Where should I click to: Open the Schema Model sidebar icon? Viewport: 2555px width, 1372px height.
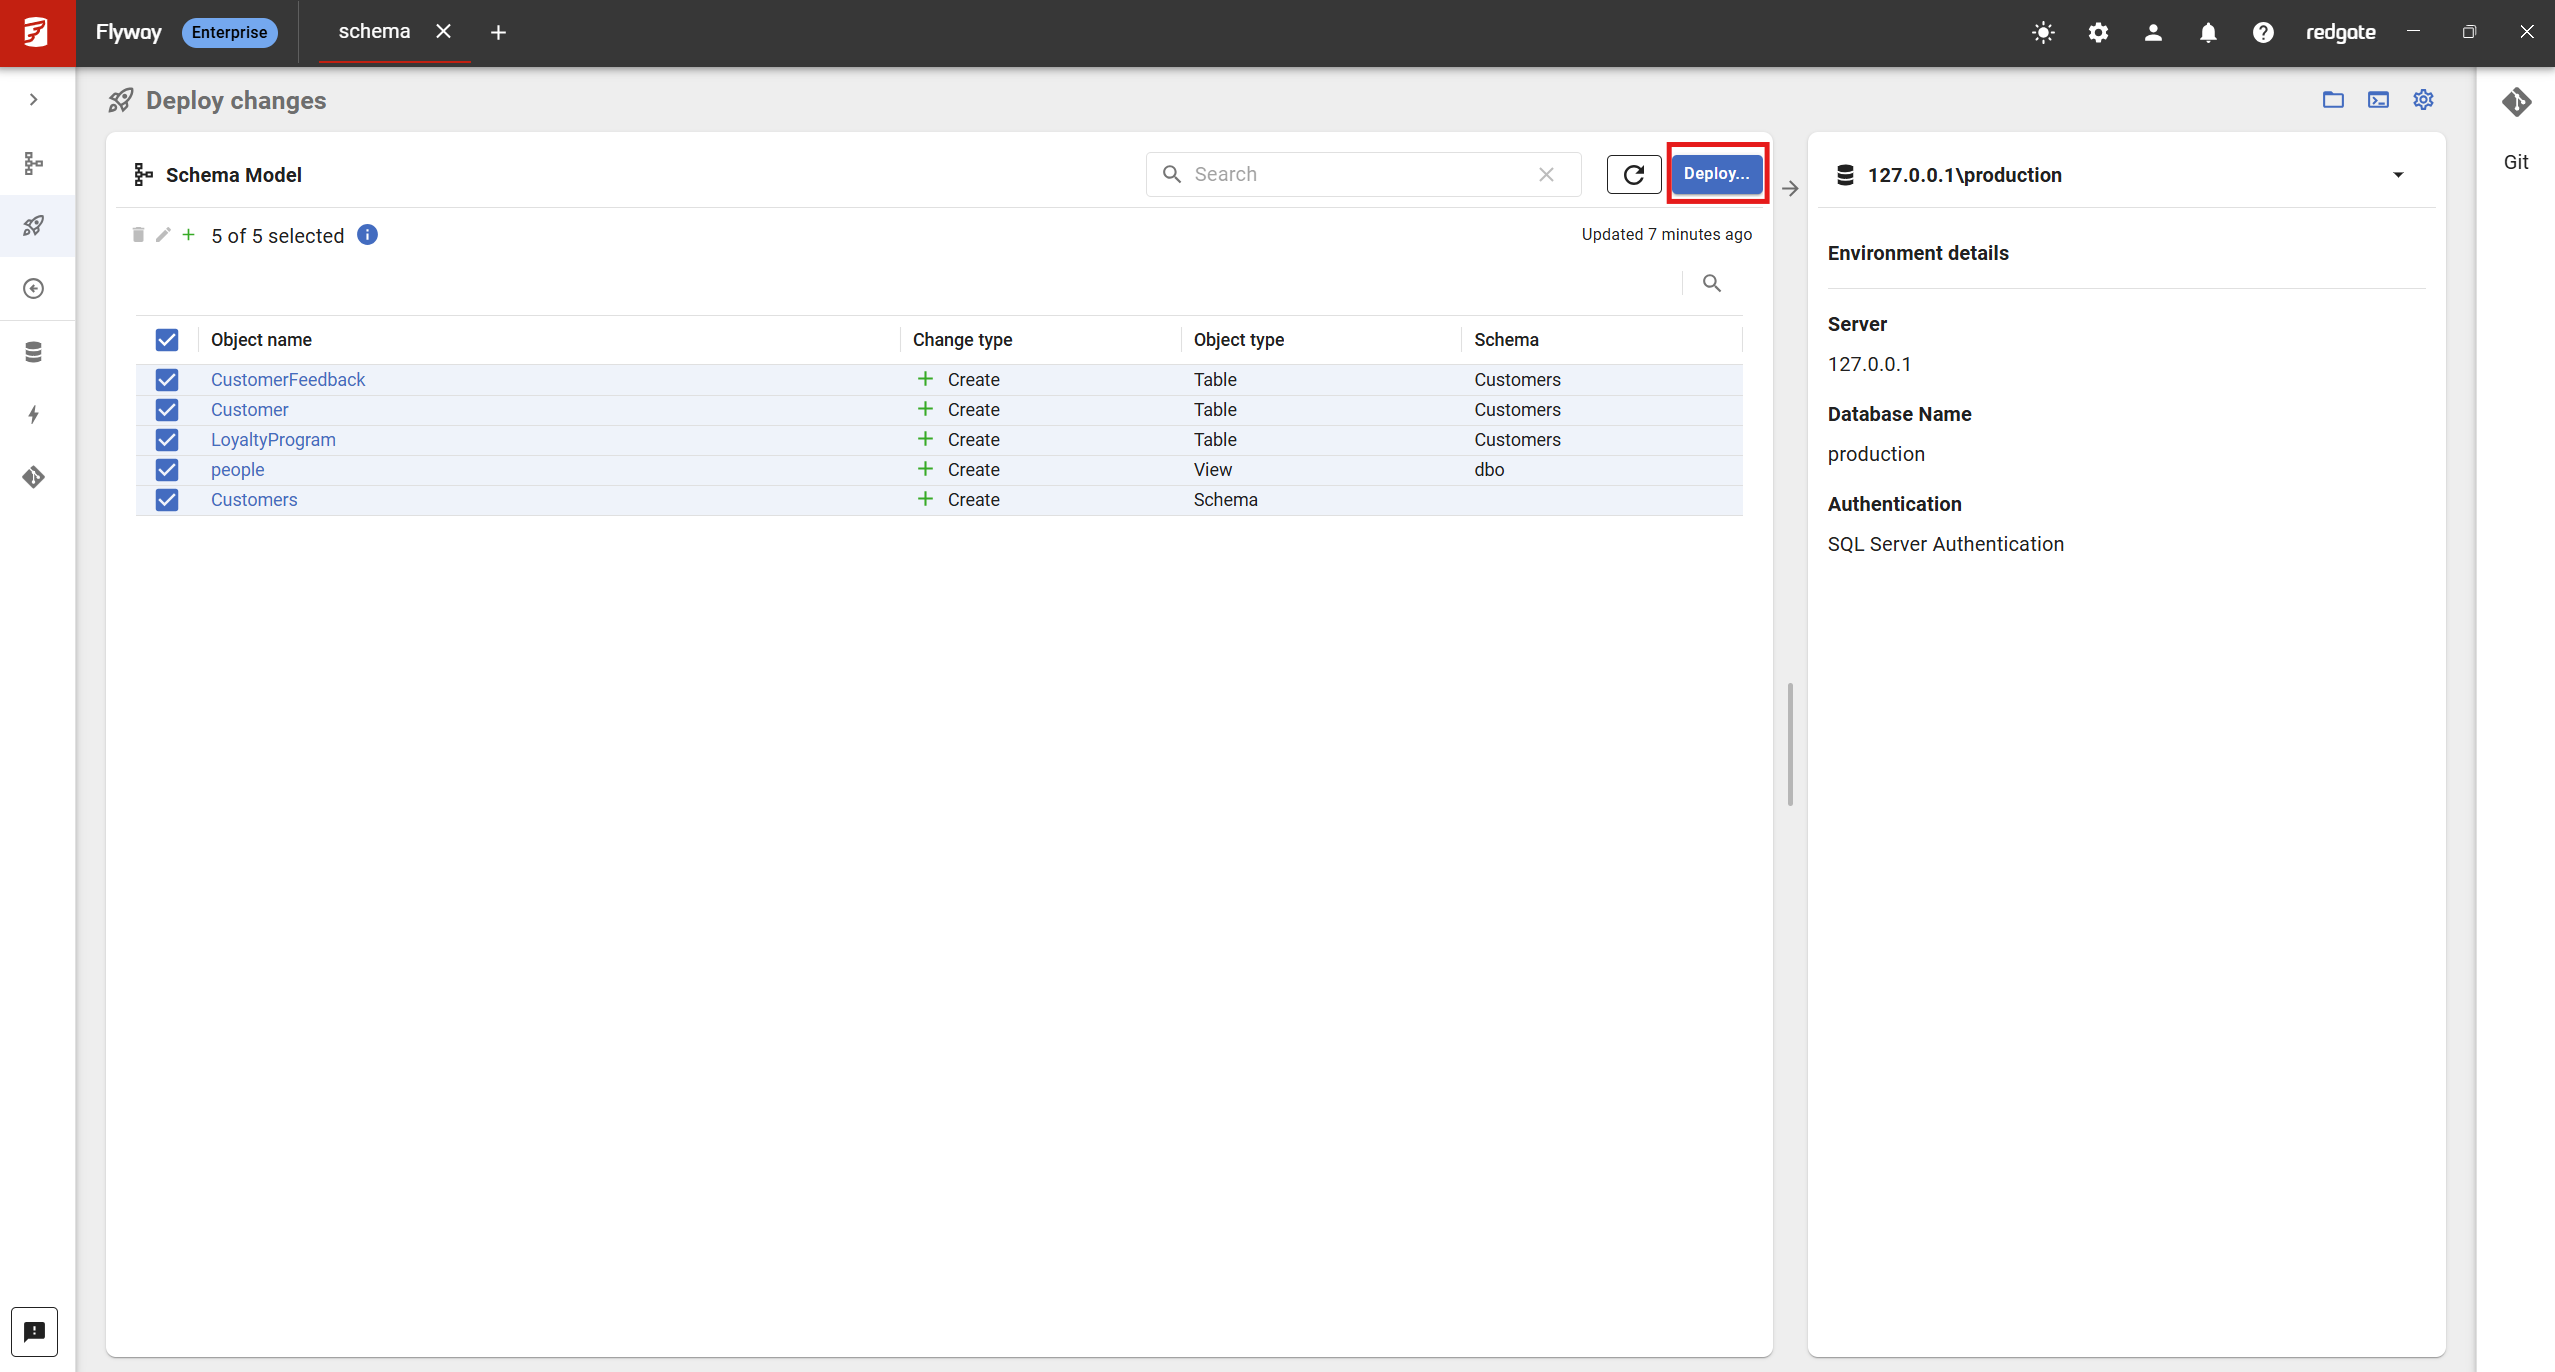point(34,163)
